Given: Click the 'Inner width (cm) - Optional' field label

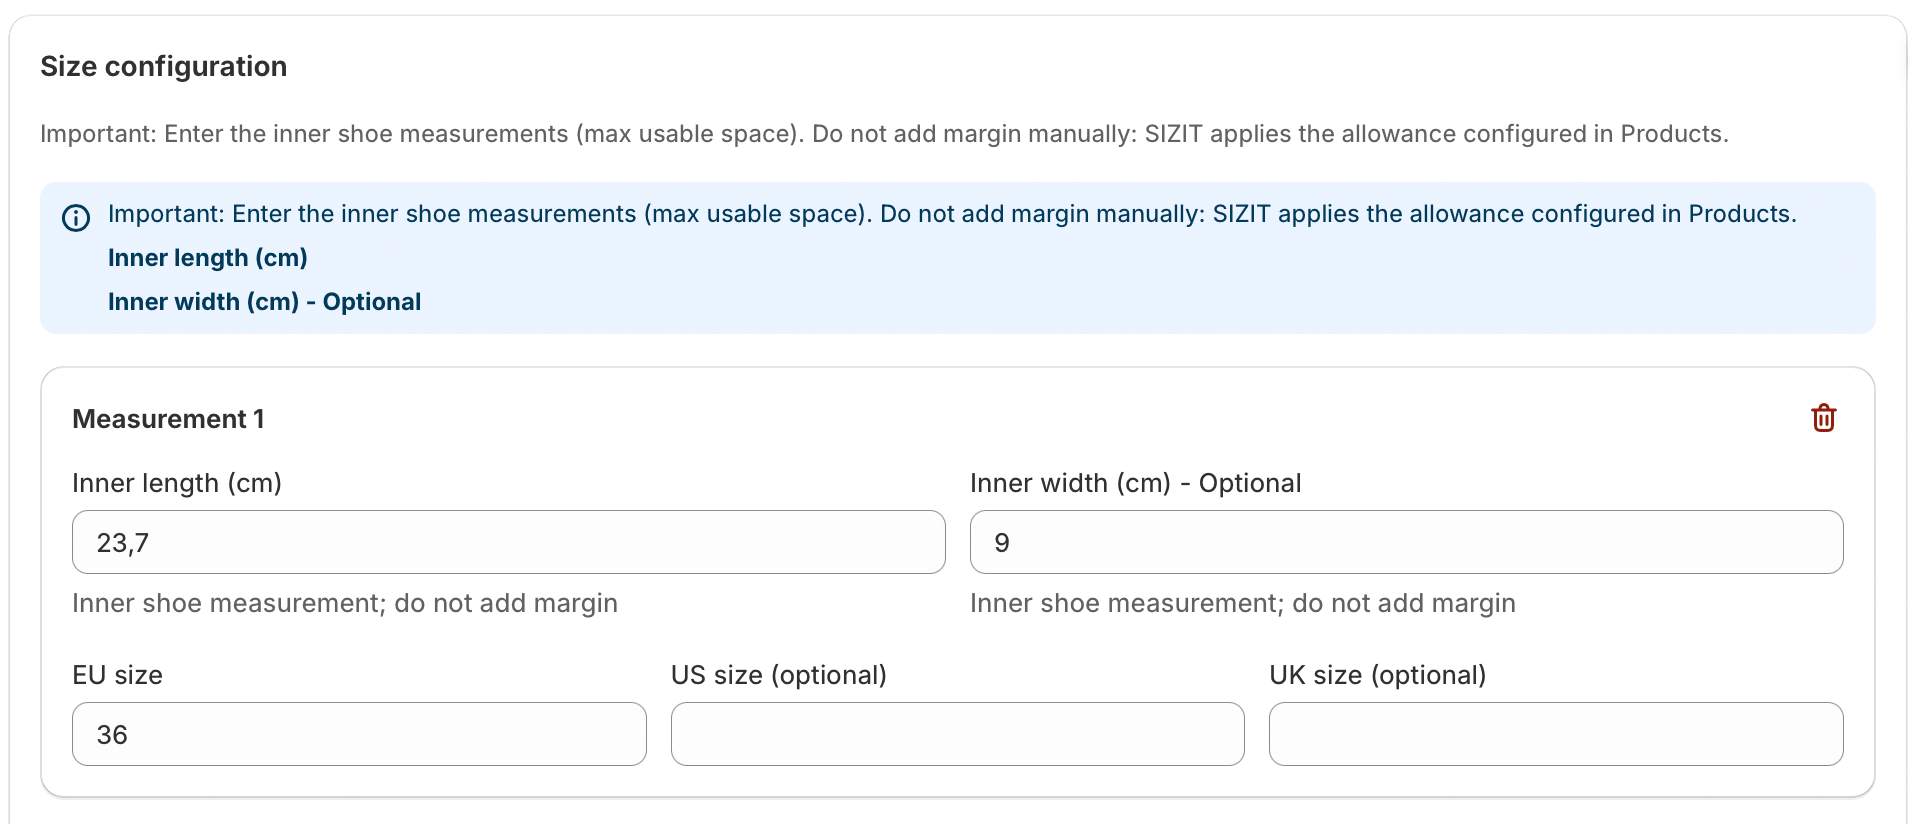Looking at the screenshot, I should click(1135, 483).
